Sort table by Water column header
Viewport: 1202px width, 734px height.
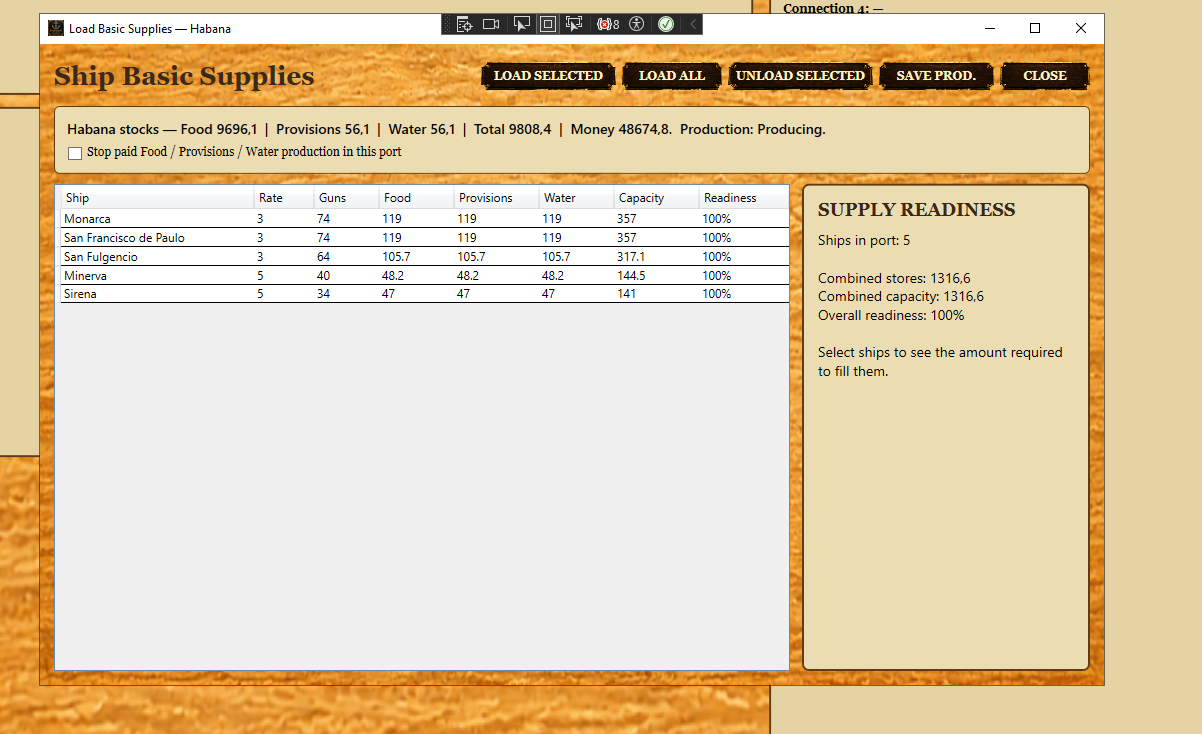[576, 198]
